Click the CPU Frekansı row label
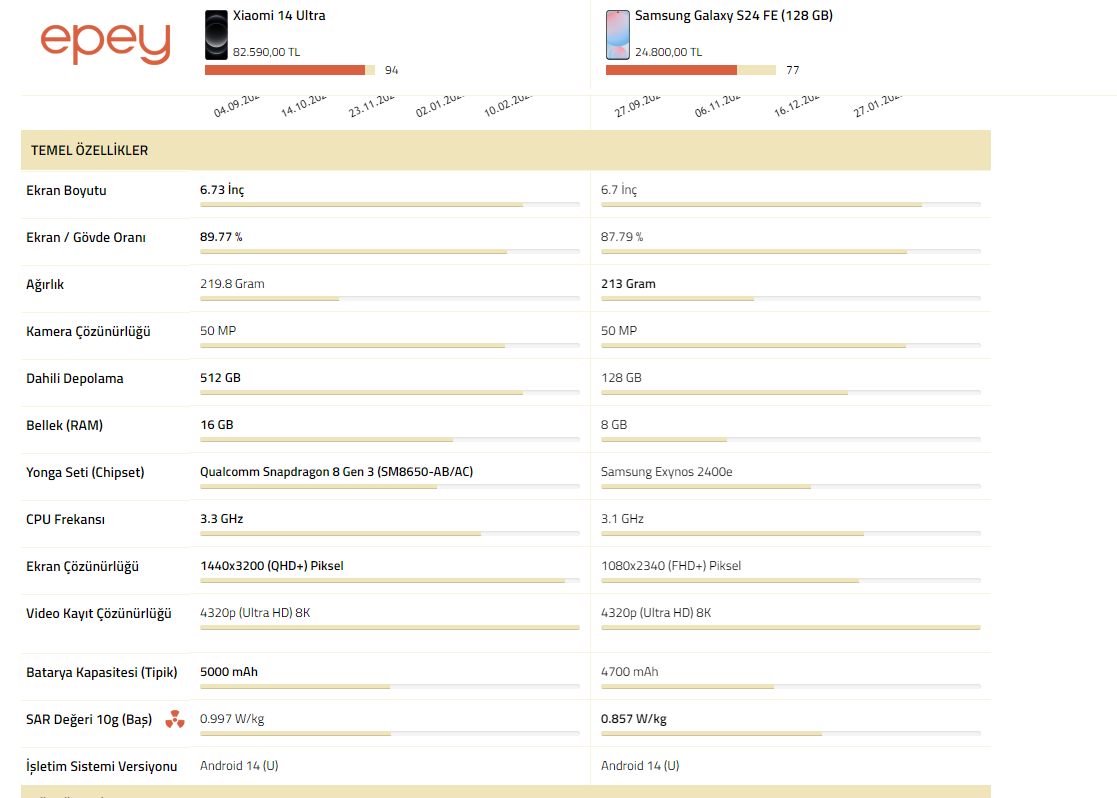Image resolution: width=1117 pixels, height=798 pixels. tap(66, 519)
